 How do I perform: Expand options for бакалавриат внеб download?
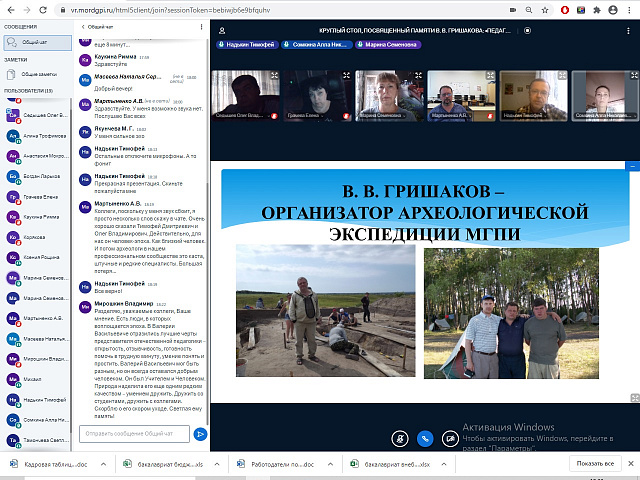coord(444,464)
